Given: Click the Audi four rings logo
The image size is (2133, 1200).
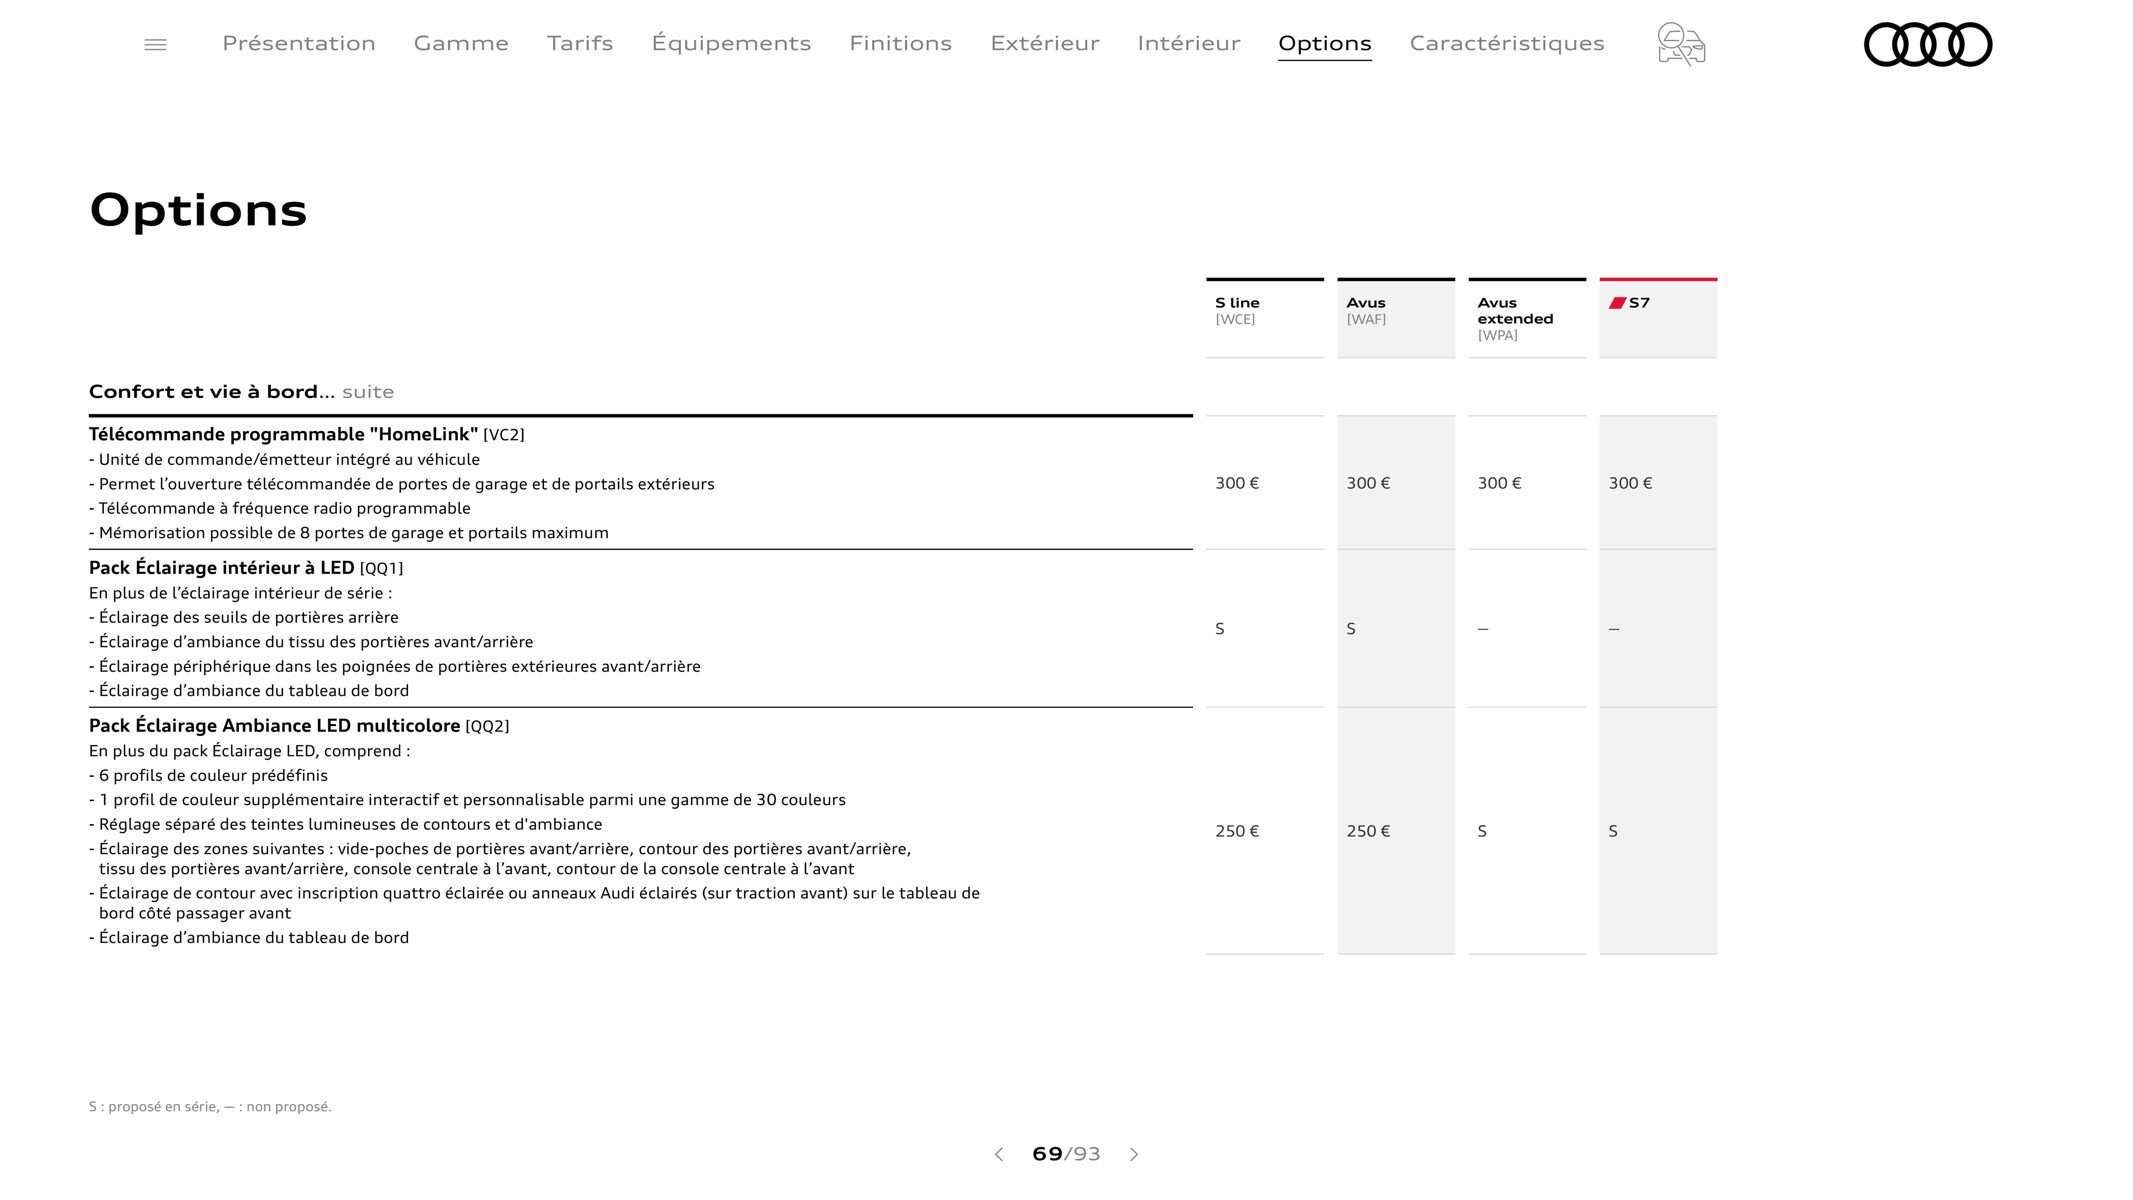Looking at the screenshot, I should coord(1928,44).
